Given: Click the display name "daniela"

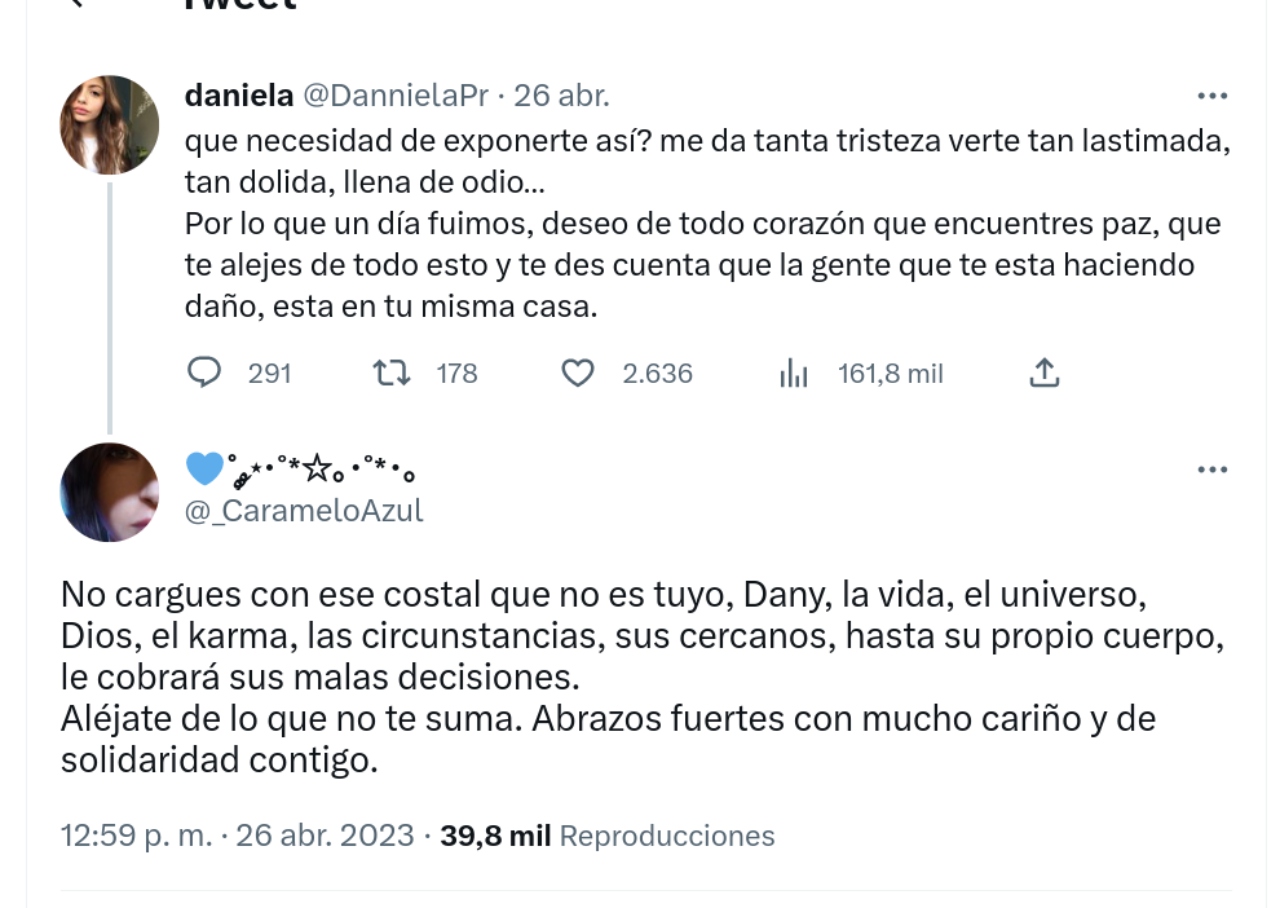Looking at the screenshot, I should click(x=239, y=96).
